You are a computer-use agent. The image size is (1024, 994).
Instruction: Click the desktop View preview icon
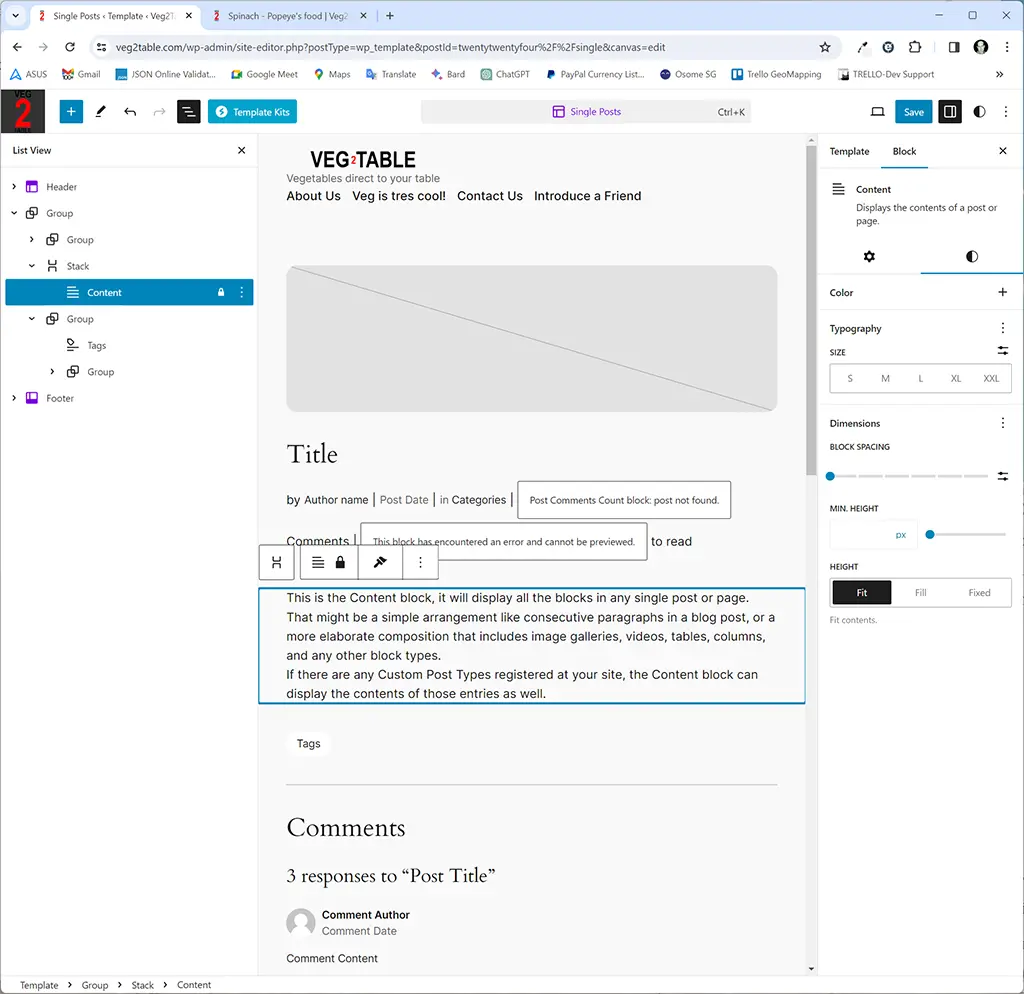[877, 112]
